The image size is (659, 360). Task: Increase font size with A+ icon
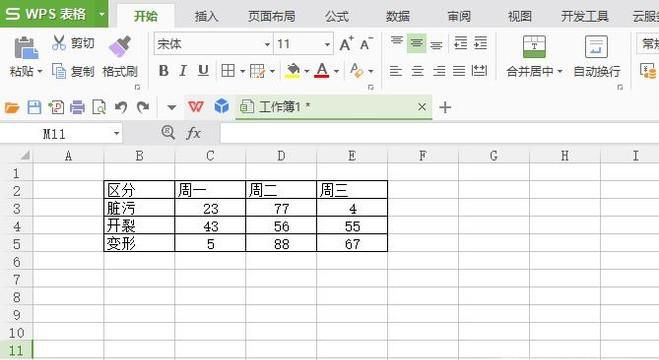[x=346, y=44]
